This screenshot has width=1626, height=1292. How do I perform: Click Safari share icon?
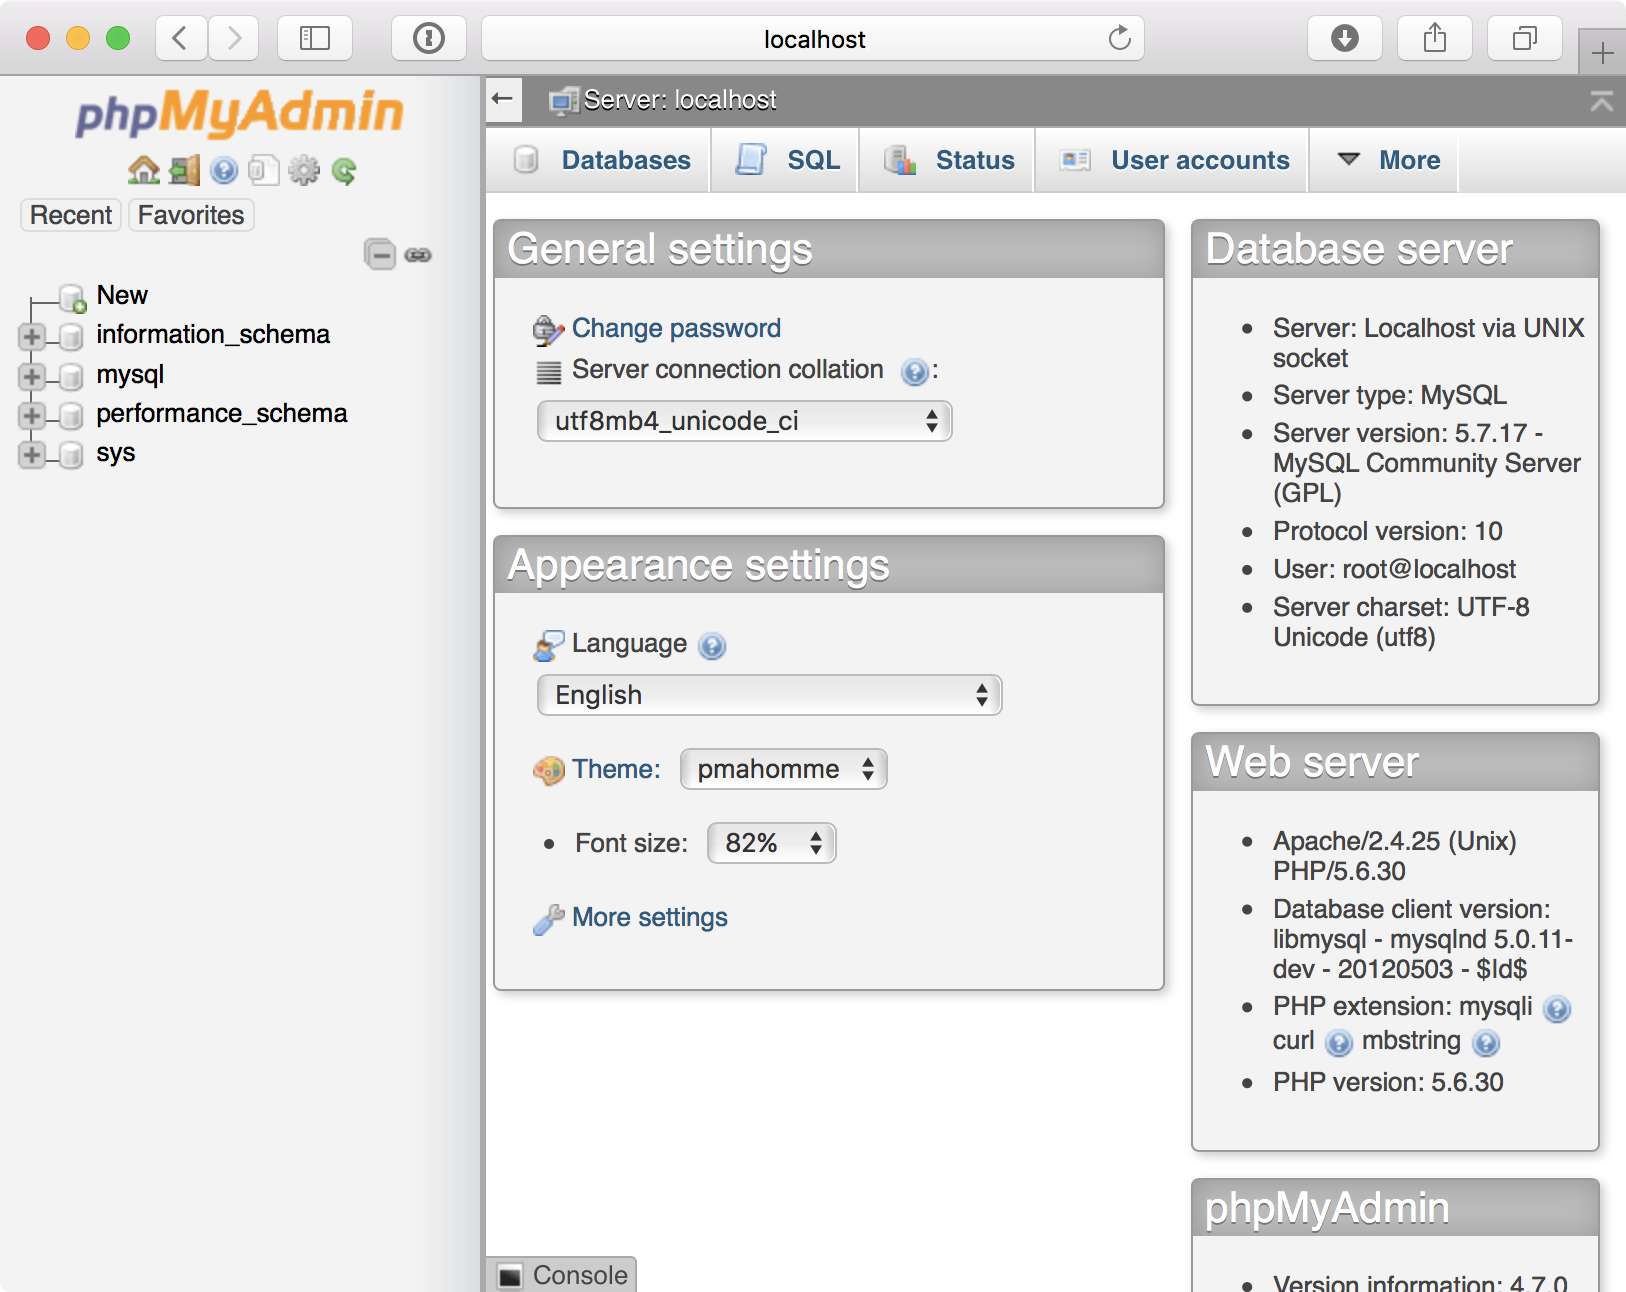1435,39
